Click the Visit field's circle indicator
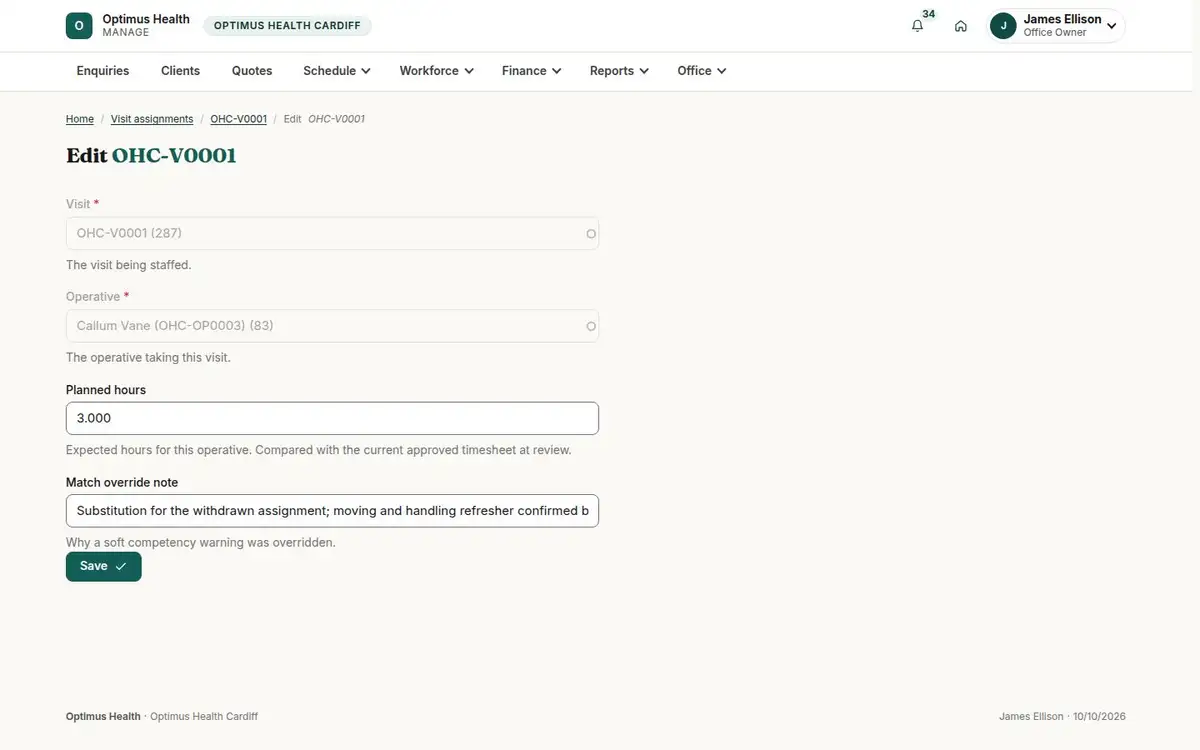 click(x=591, y=234)
